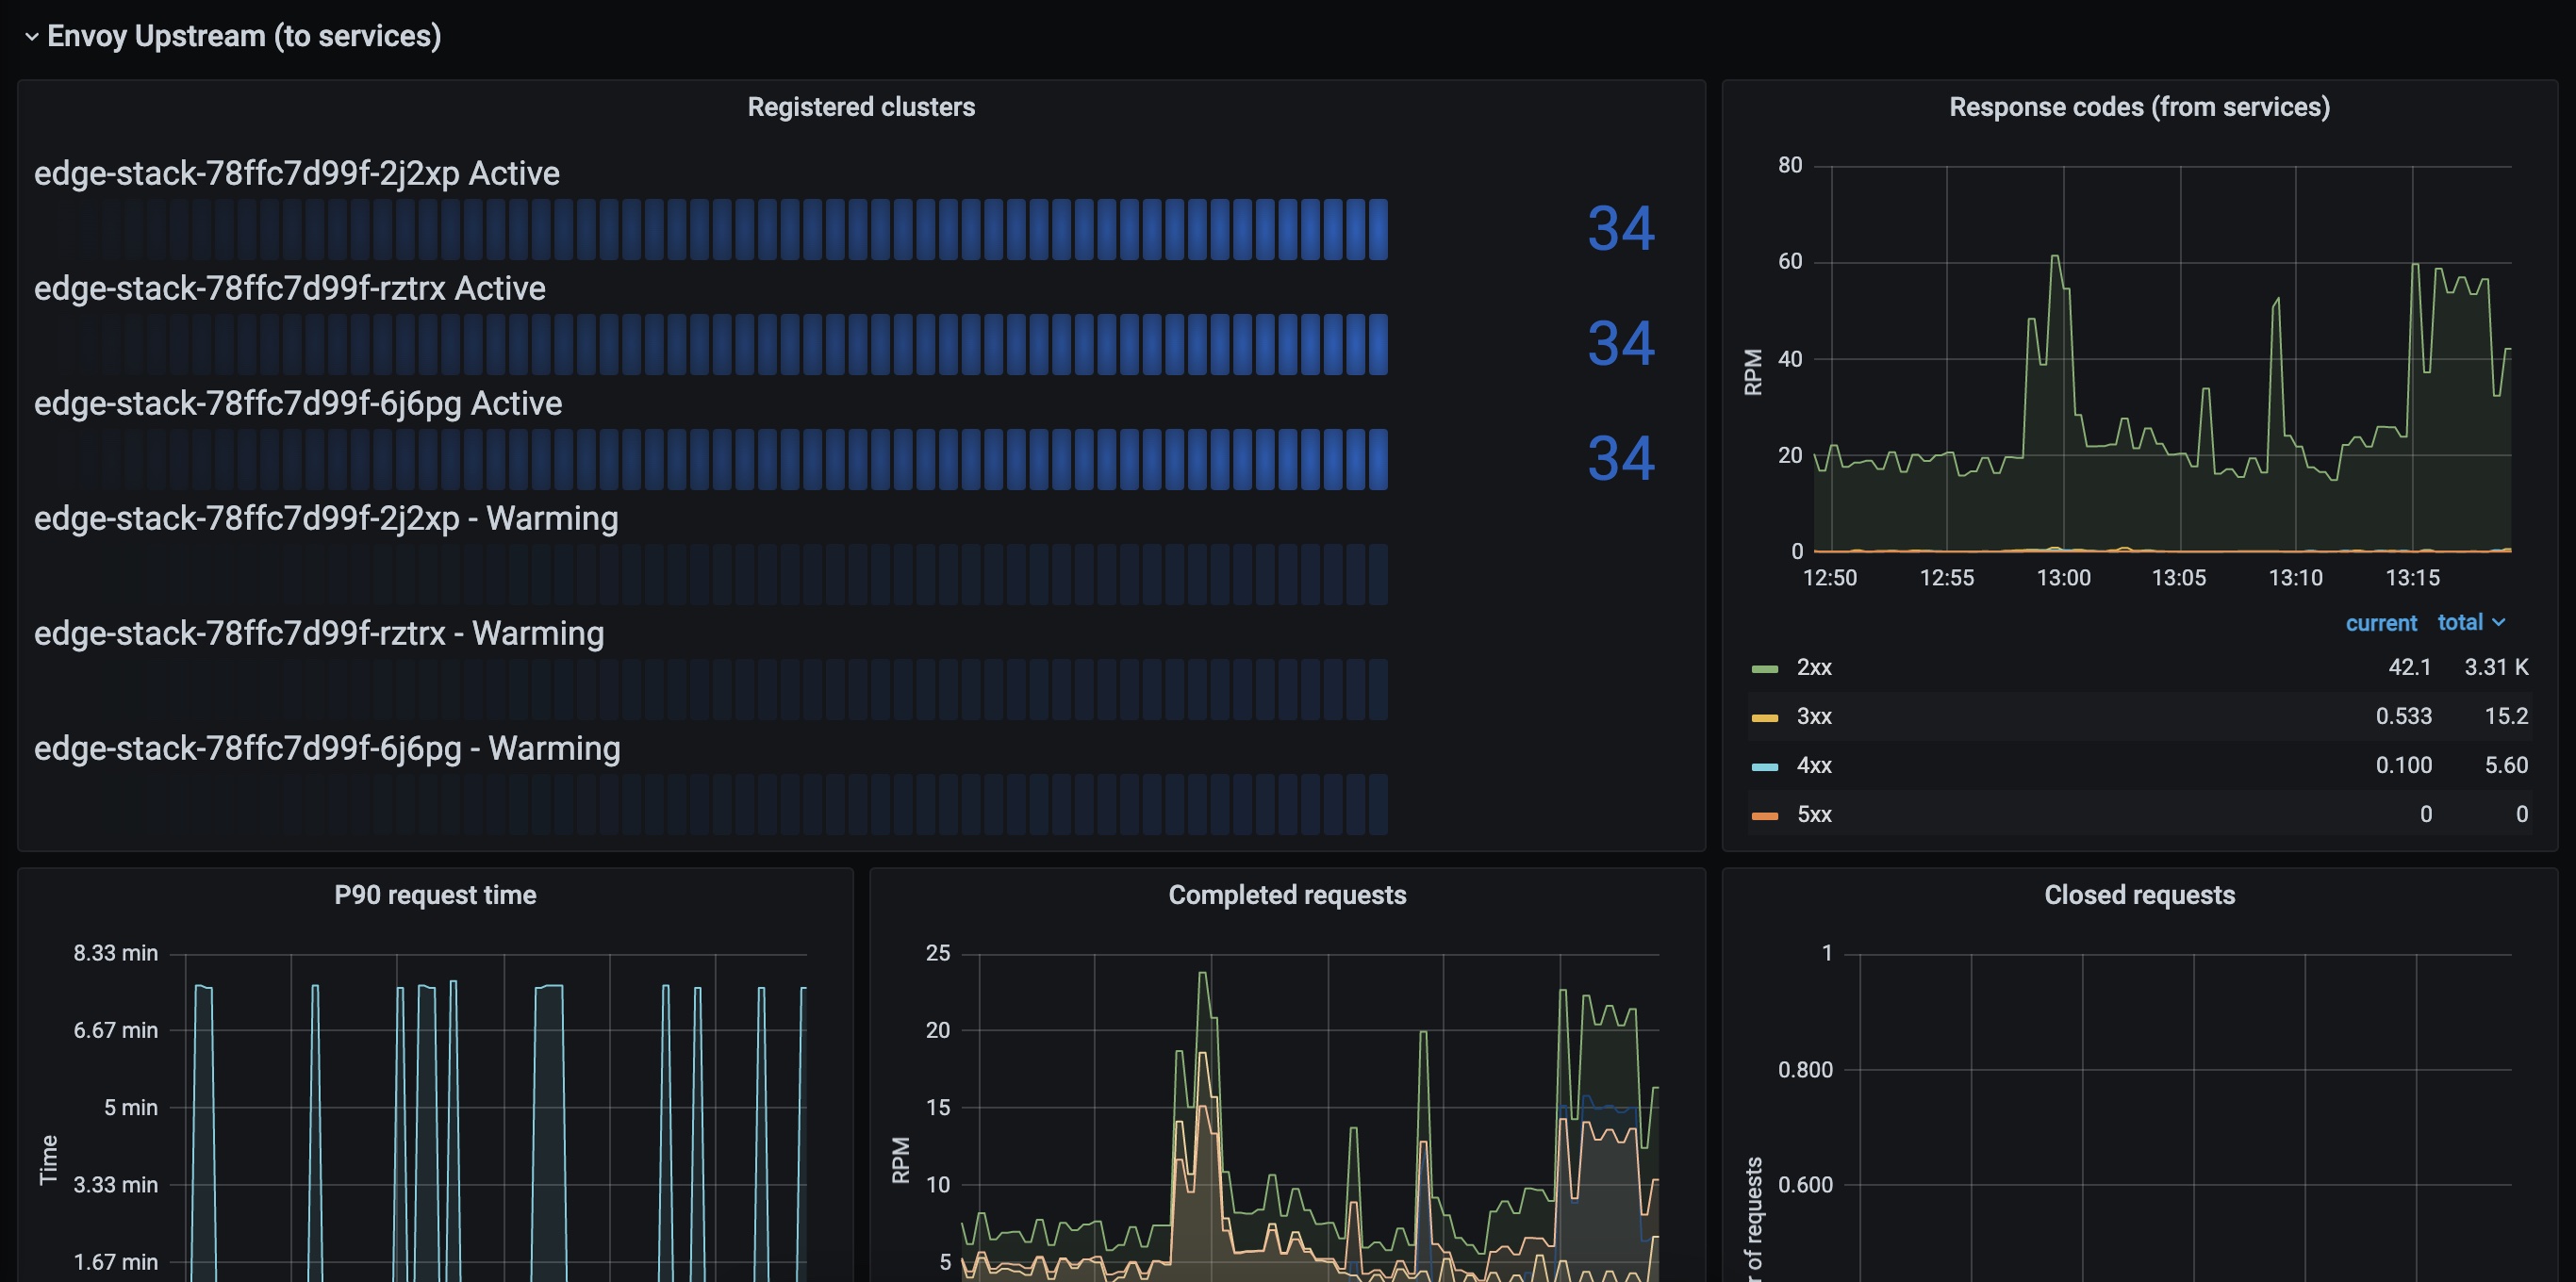Click the green 2xx legend color swatch
This screenshot has height=1282, width=2576.
1765,668
